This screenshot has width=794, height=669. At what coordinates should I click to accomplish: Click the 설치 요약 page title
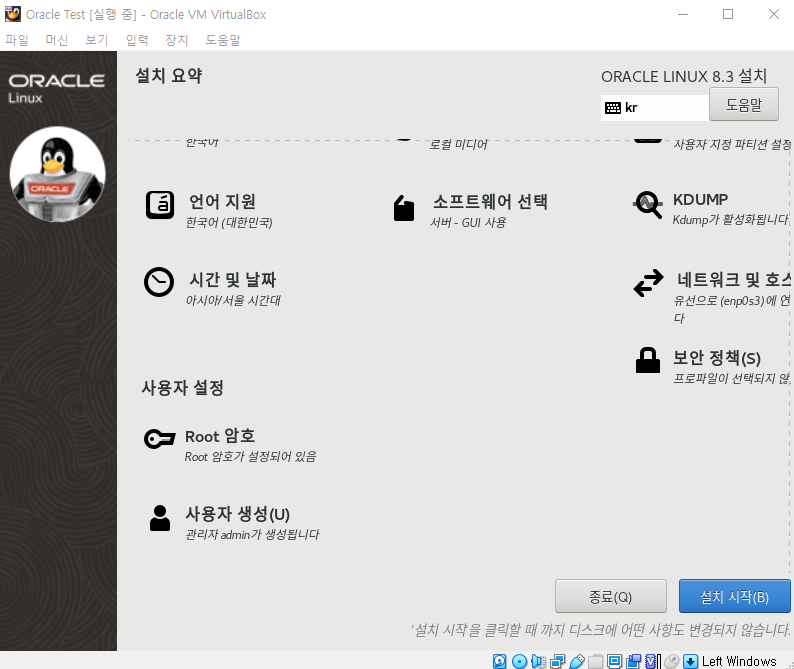(x=169, y=76)
